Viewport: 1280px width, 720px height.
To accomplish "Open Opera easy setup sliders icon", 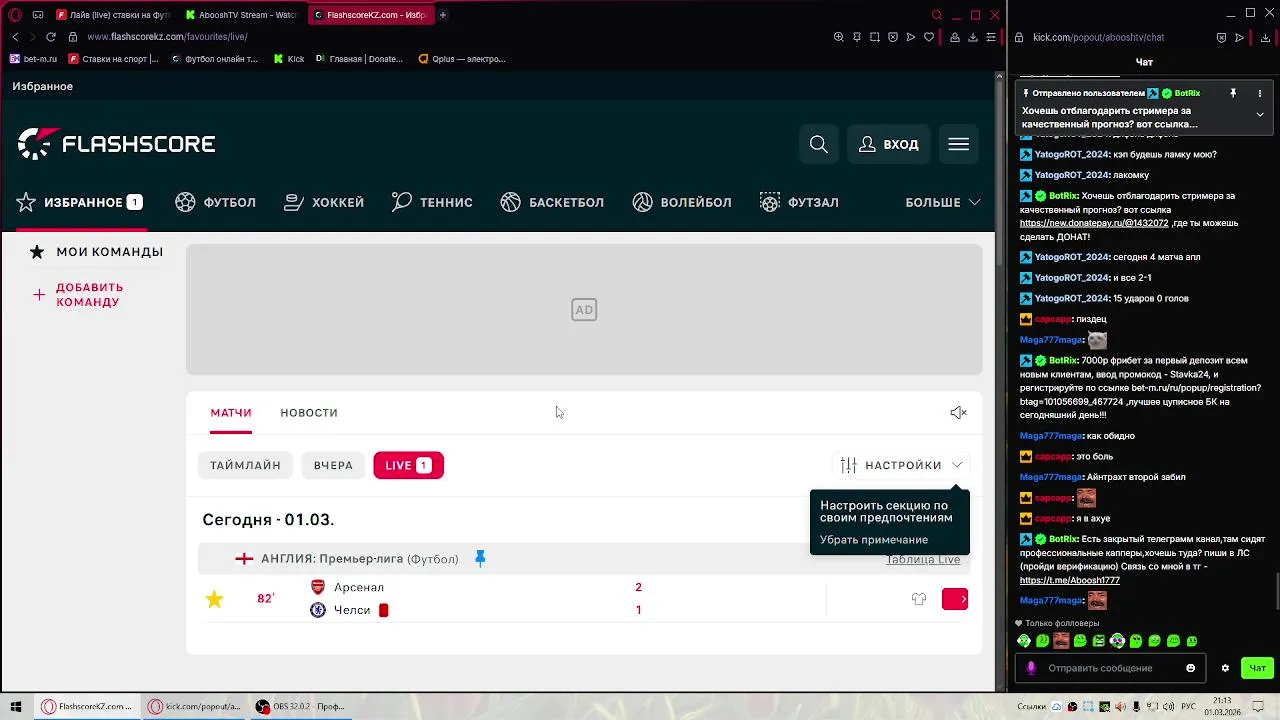I will (991, 37).
